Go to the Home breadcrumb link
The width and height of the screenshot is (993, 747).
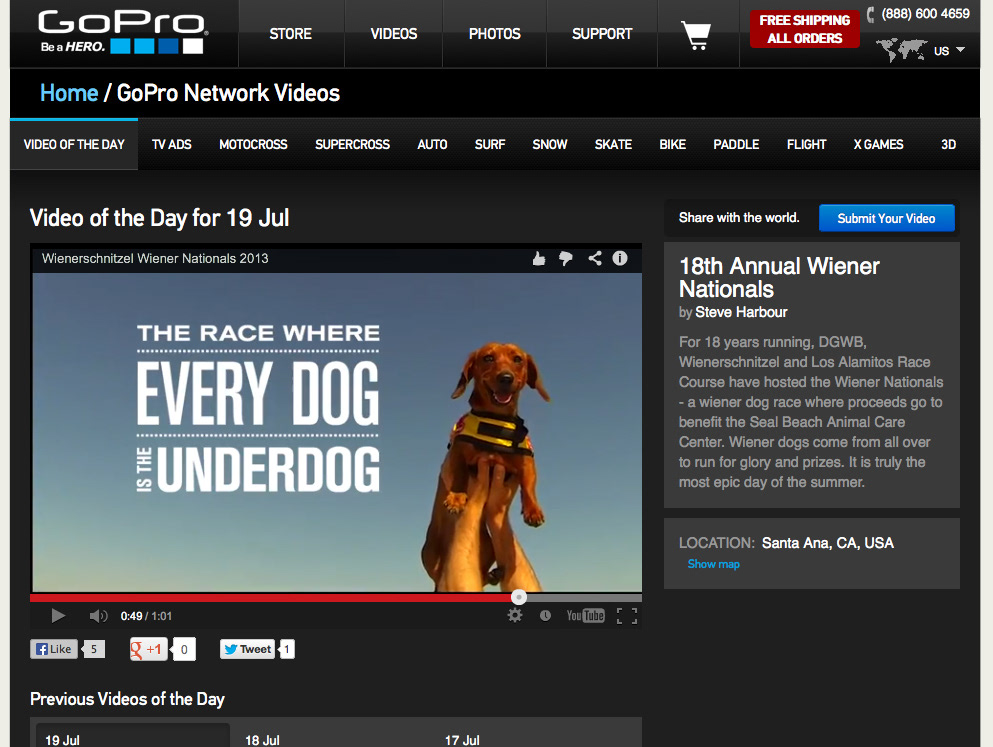coord(69,93)
